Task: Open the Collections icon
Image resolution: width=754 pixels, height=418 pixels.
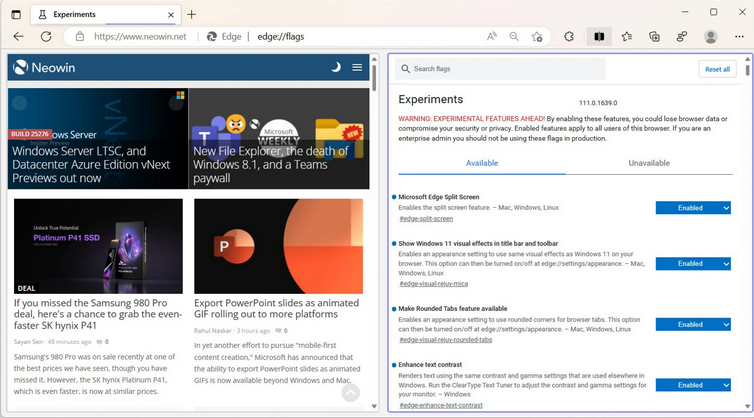Action: 654,36
